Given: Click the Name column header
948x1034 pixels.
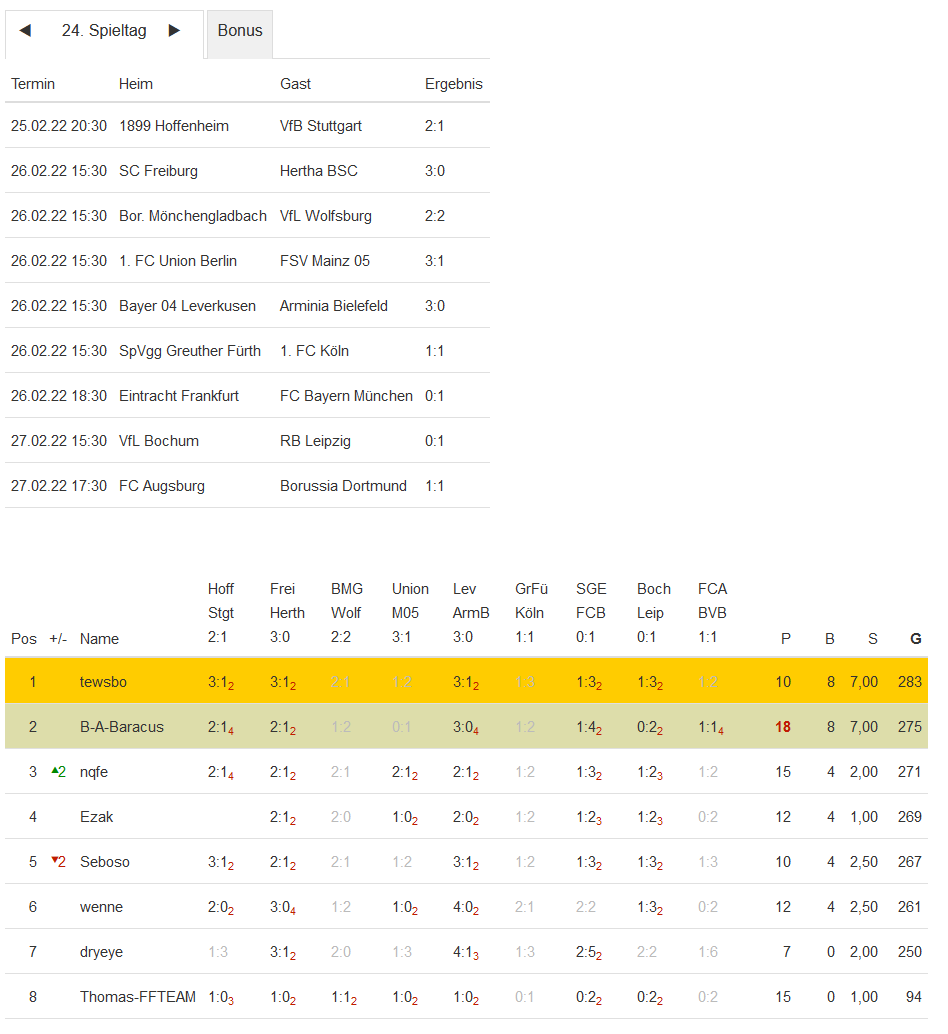Looking at the screenshot, I should 99,639.
